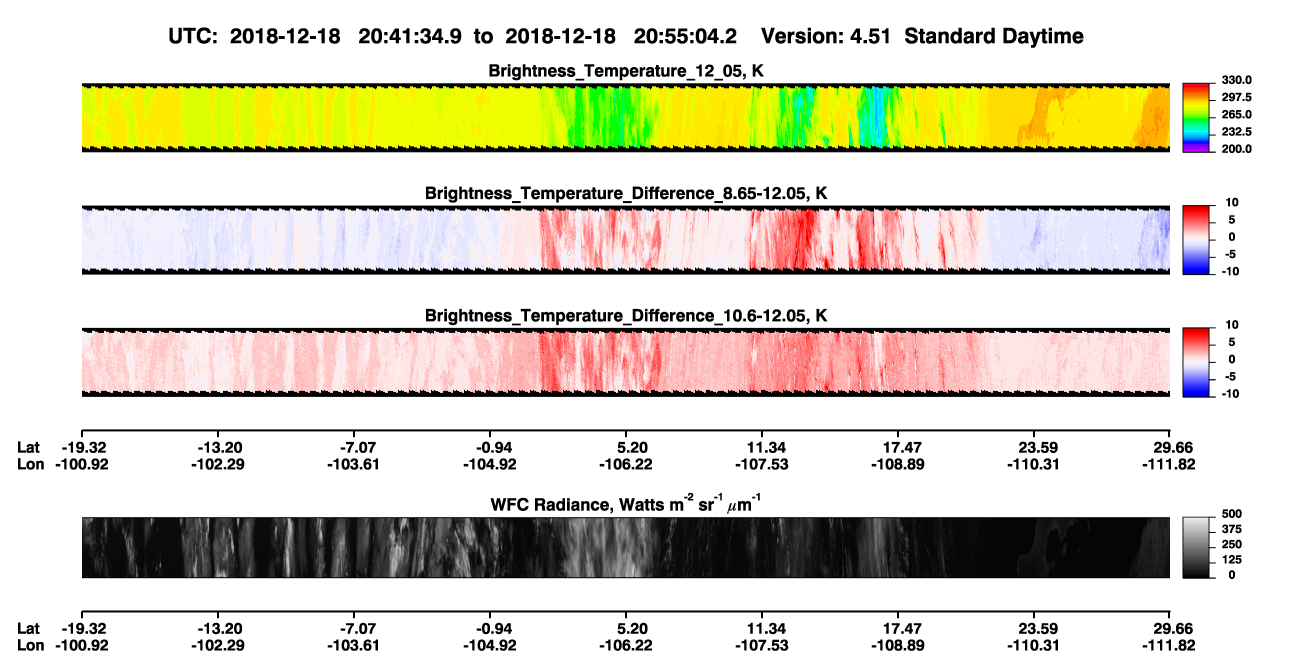Screen dimensions: 1300x667
Task: Click longitude '-111.82' on the upper axis
Action: (1170, 464)
